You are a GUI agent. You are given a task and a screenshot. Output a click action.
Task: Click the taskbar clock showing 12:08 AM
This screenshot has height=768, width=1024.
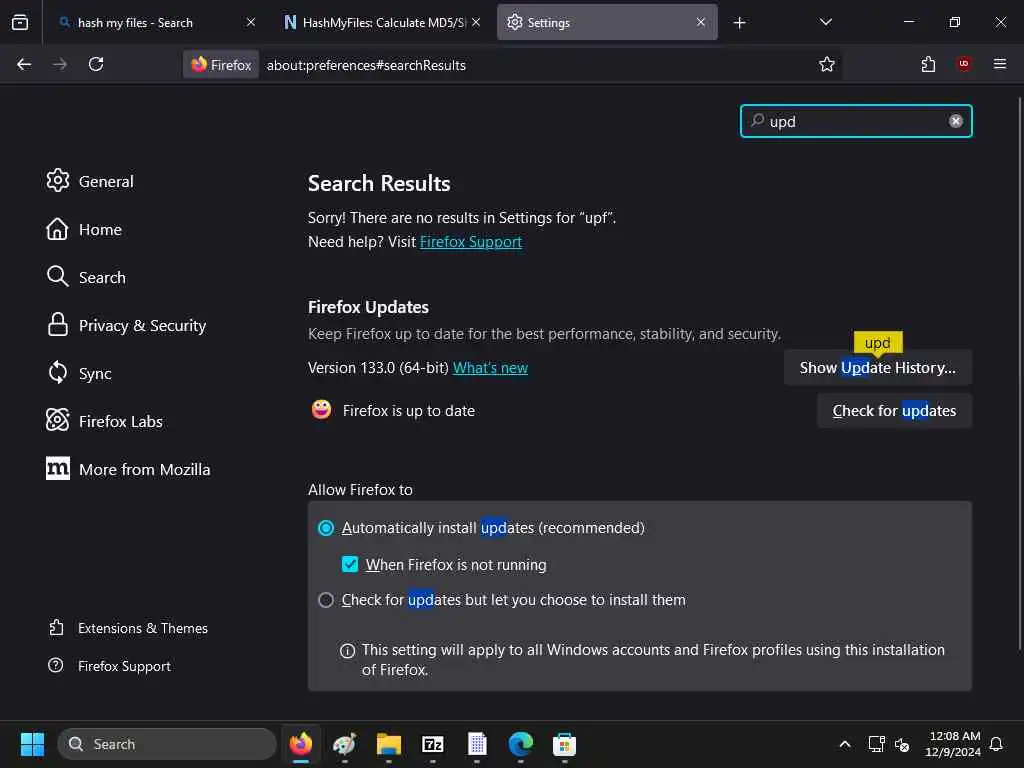[x=953, y=744]
